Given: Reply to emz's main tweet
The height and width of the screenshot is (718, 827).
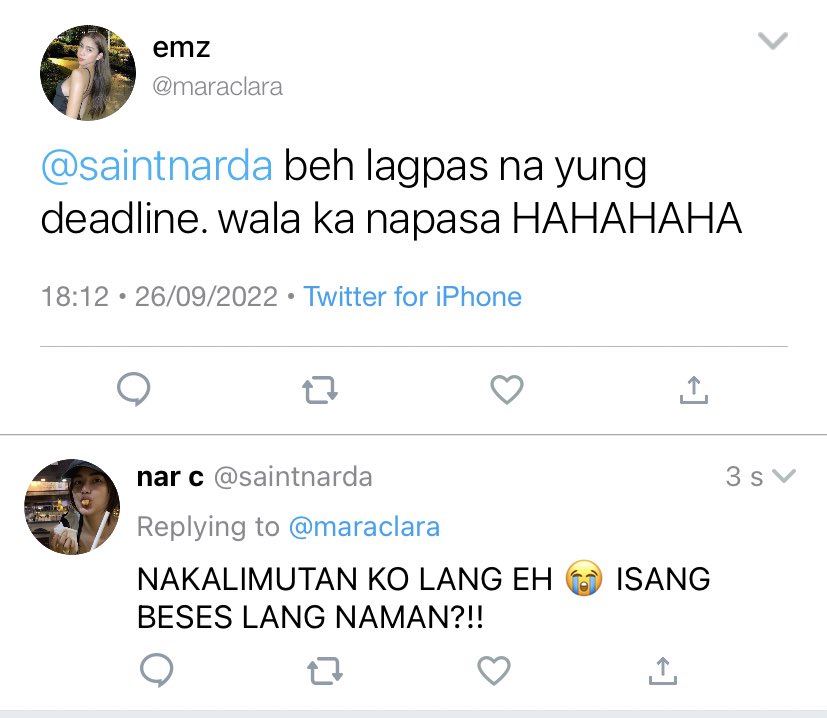Looking at the screenshot, I should pos(133,389).
